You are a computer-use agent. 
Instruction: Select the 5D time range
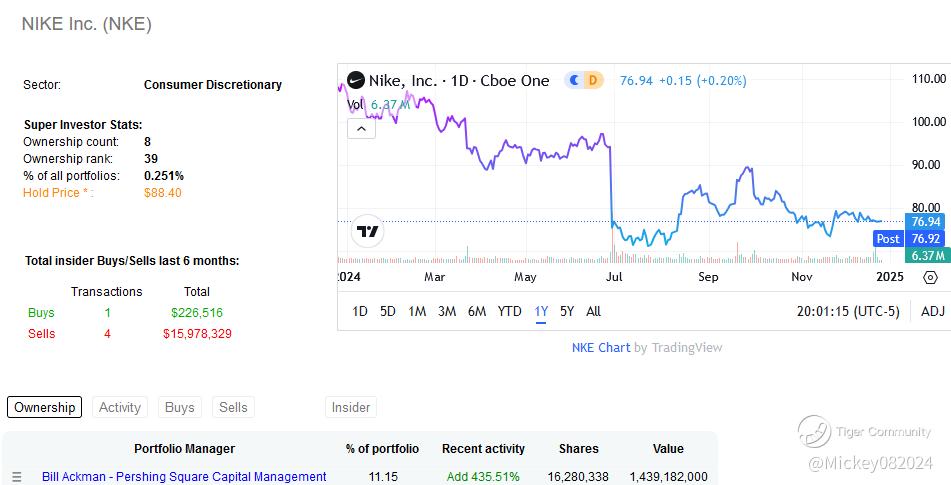tap(388, 311)
